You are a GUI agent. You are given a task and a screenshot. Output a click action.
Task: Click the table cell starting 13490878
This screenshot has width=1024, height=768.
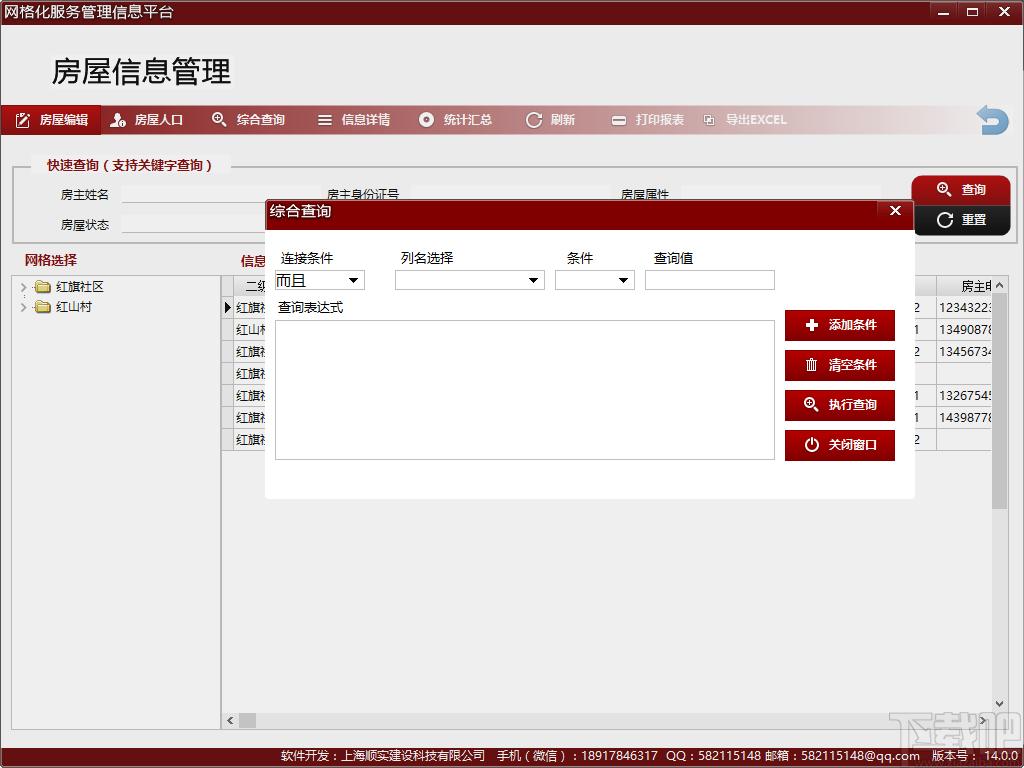[x=965, y=330]
